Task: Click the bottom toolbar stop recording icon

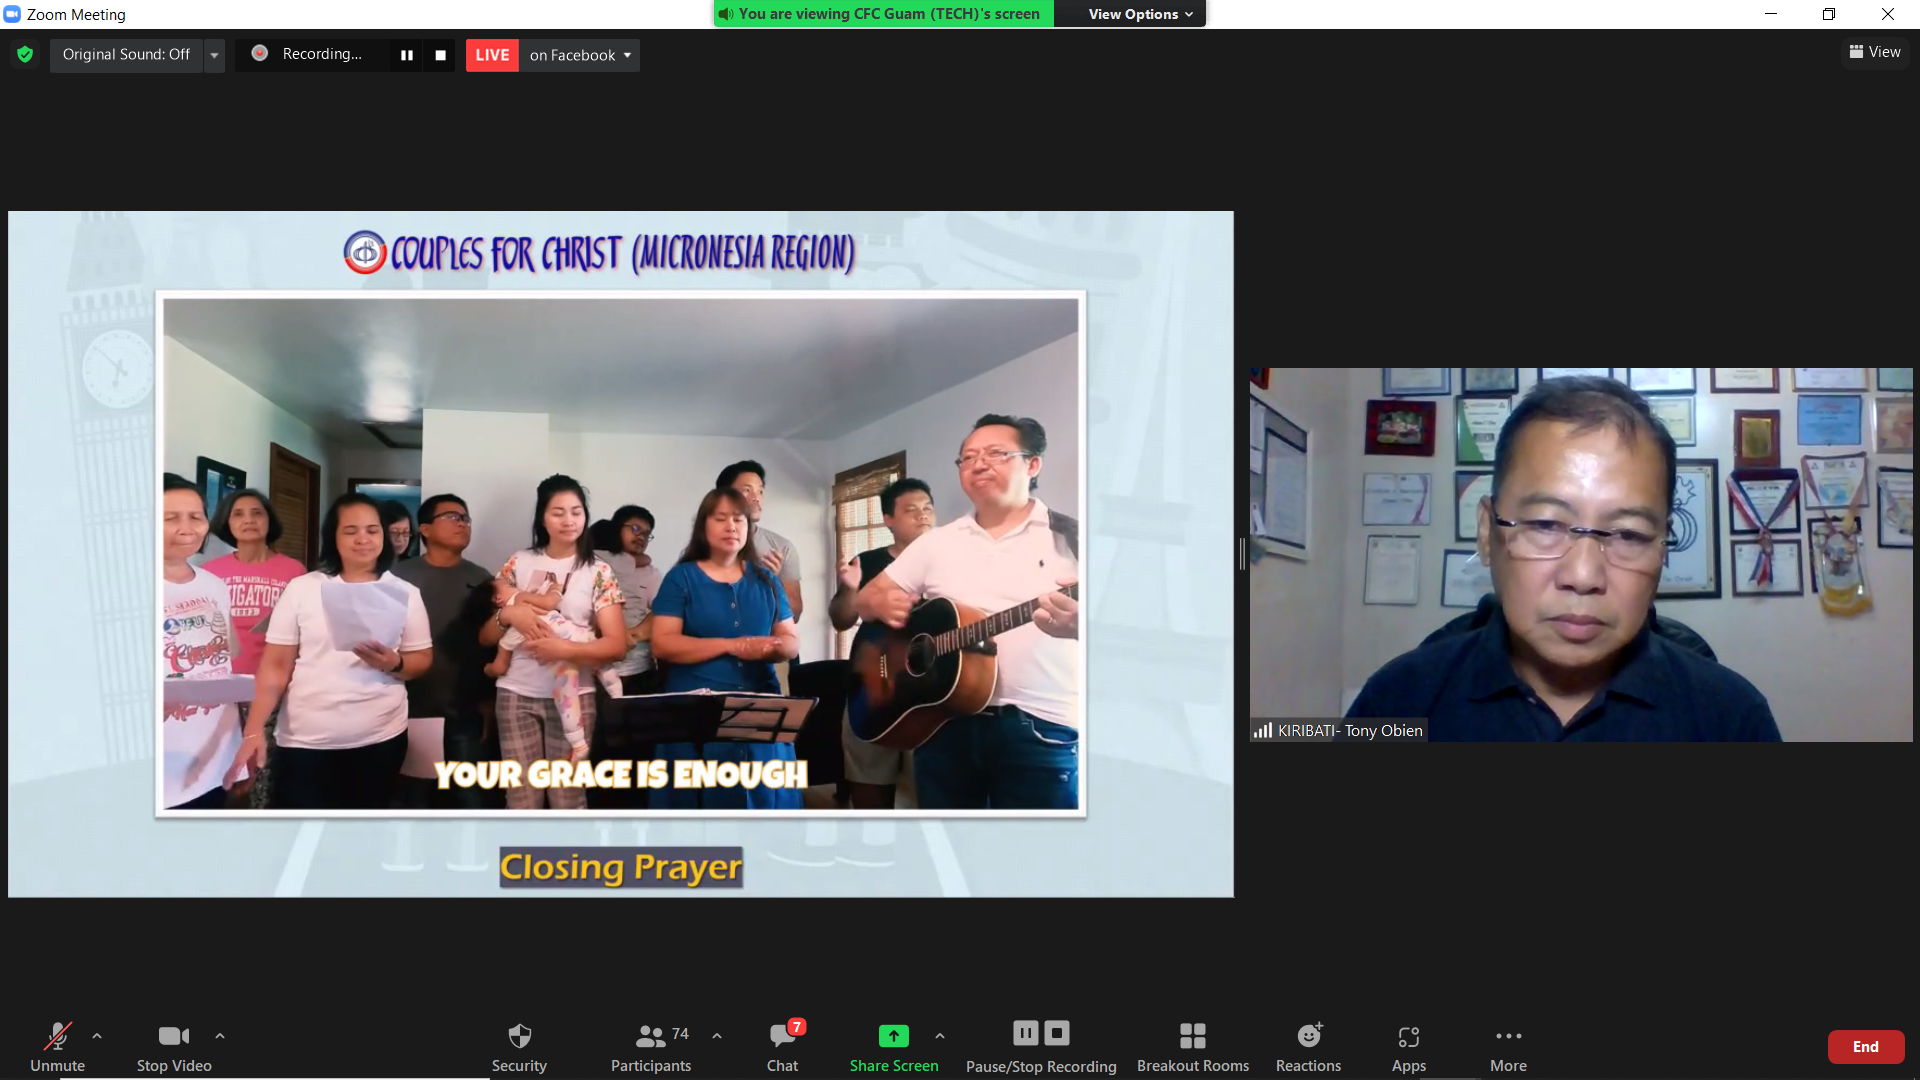Action: point(1057,1033)
